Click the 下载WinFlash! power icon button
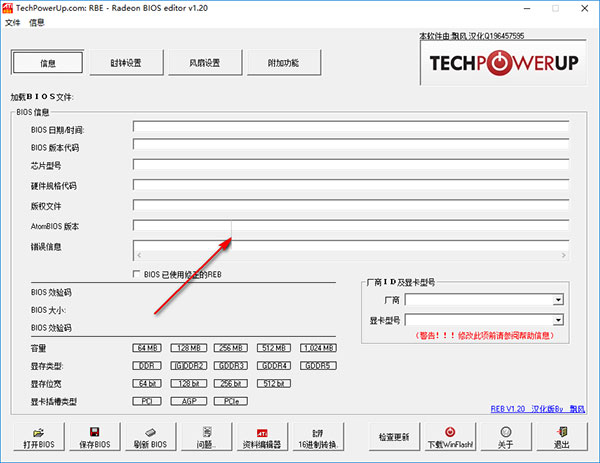The width and height of the screenshot is (600, 463). [450, 437]
